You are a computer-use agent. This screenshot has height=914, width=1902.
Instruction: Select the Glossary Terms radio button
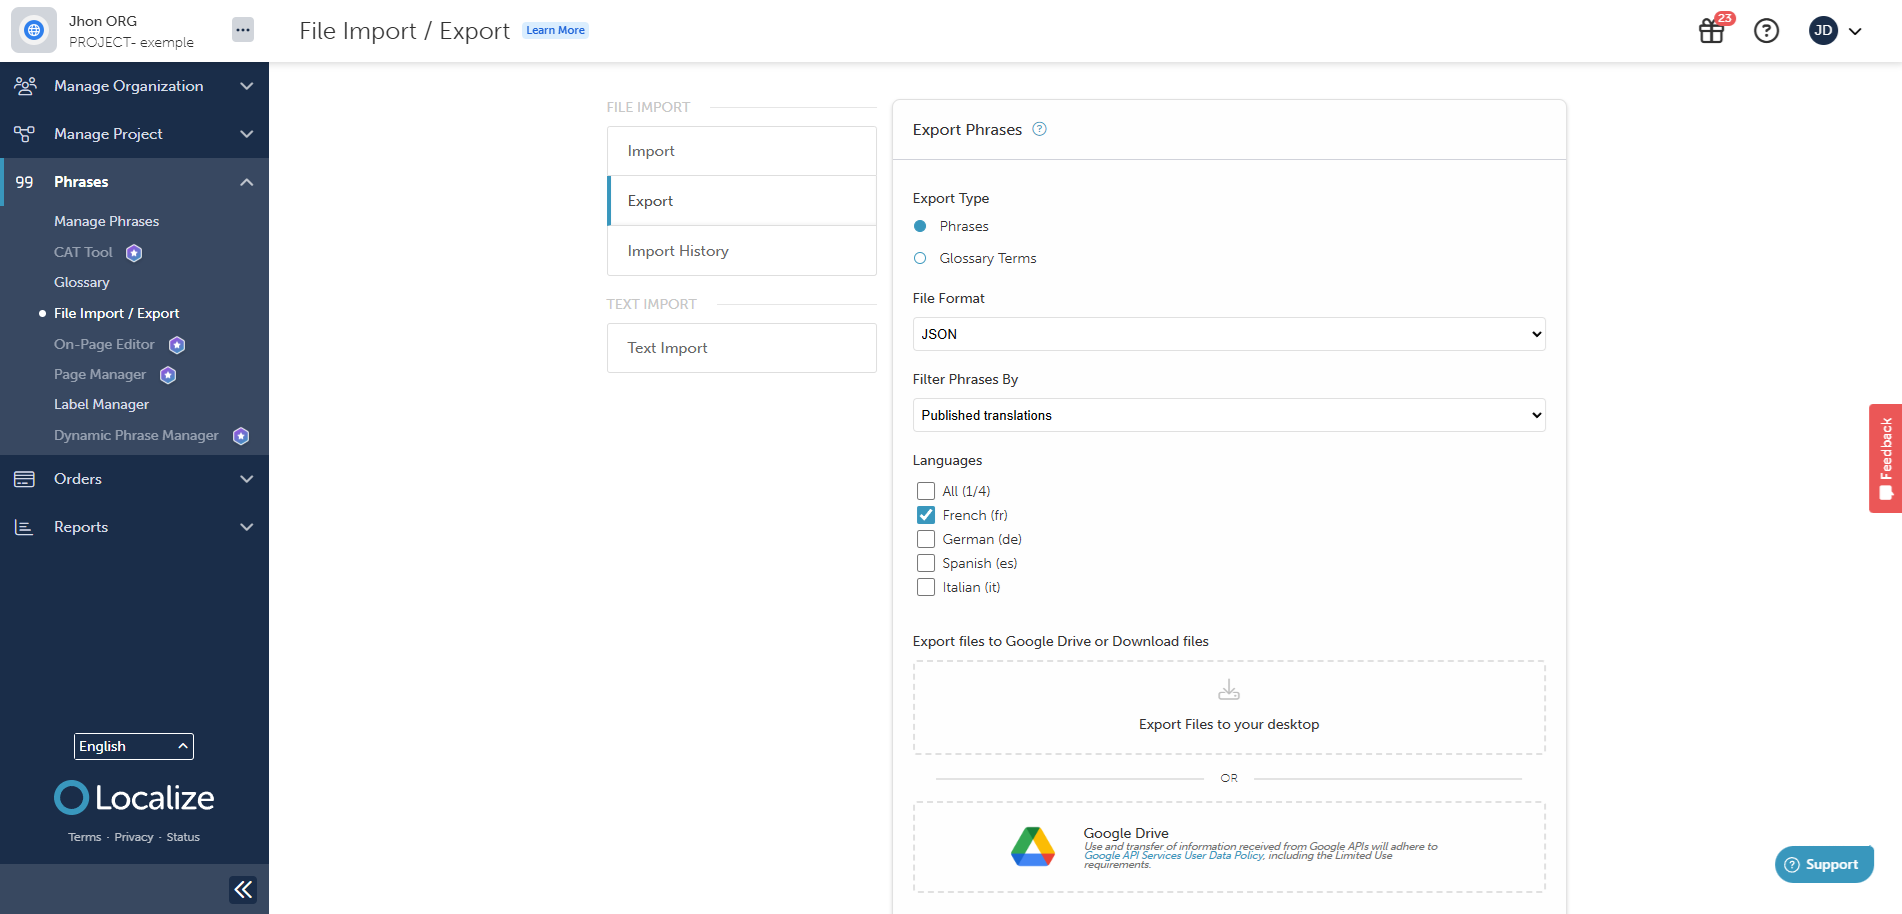click(x=919, y=258)
